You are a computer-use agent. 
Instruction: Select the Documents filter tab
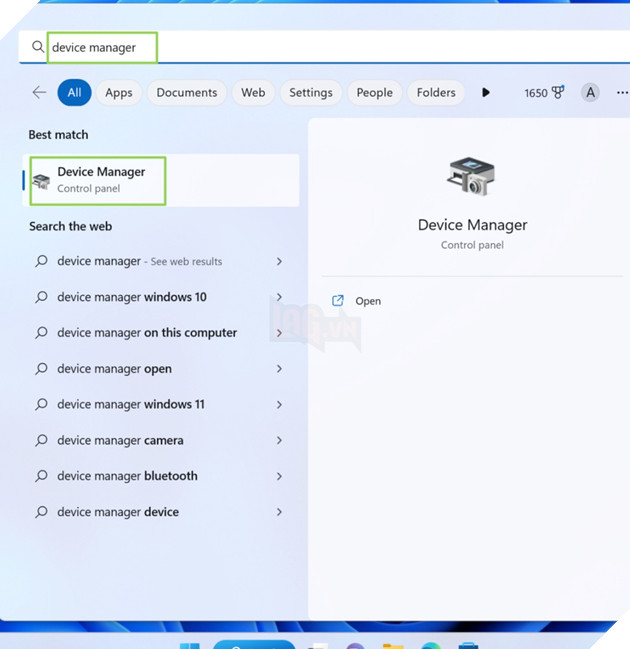pyautogui.click(x=187, y=92)
